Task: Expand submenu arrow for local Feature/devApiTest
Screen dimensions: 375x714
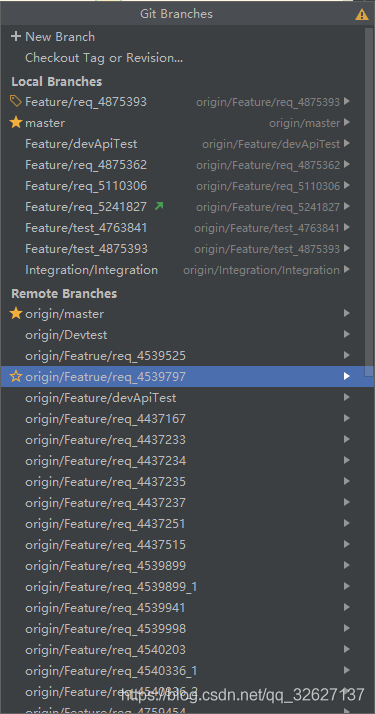Action: [347, 143]
